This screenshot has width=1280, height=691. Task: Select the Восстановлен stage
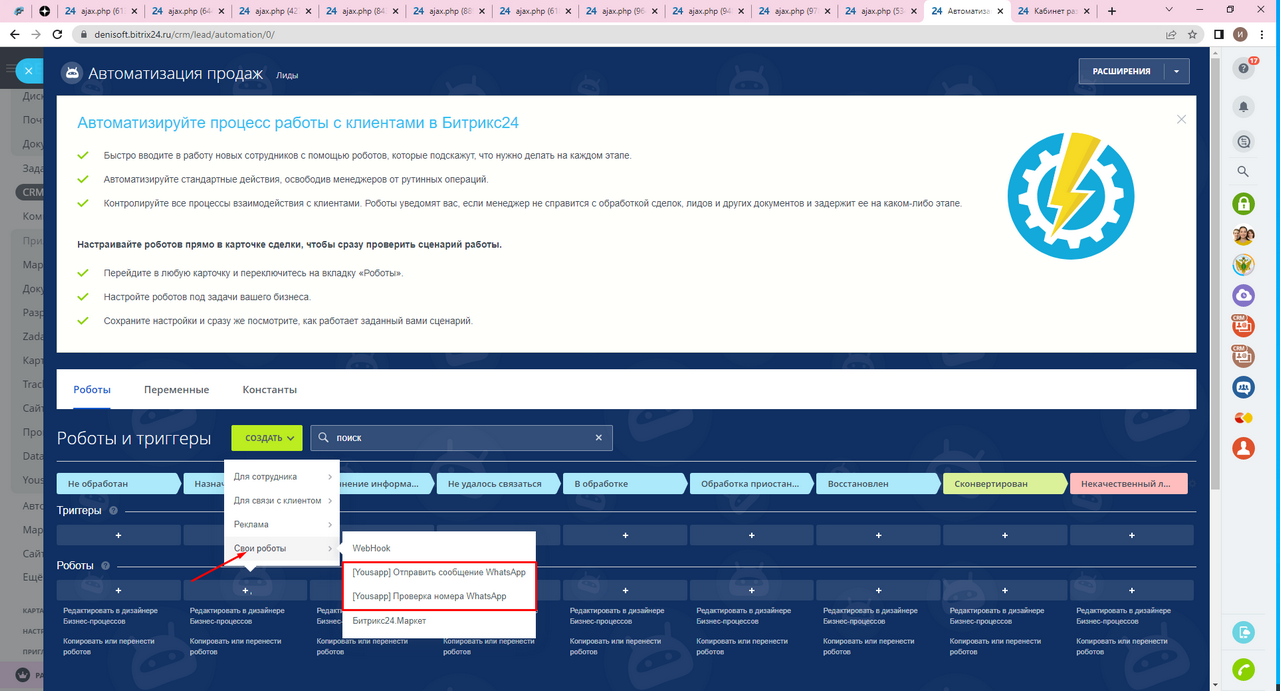tap(878, 483)
